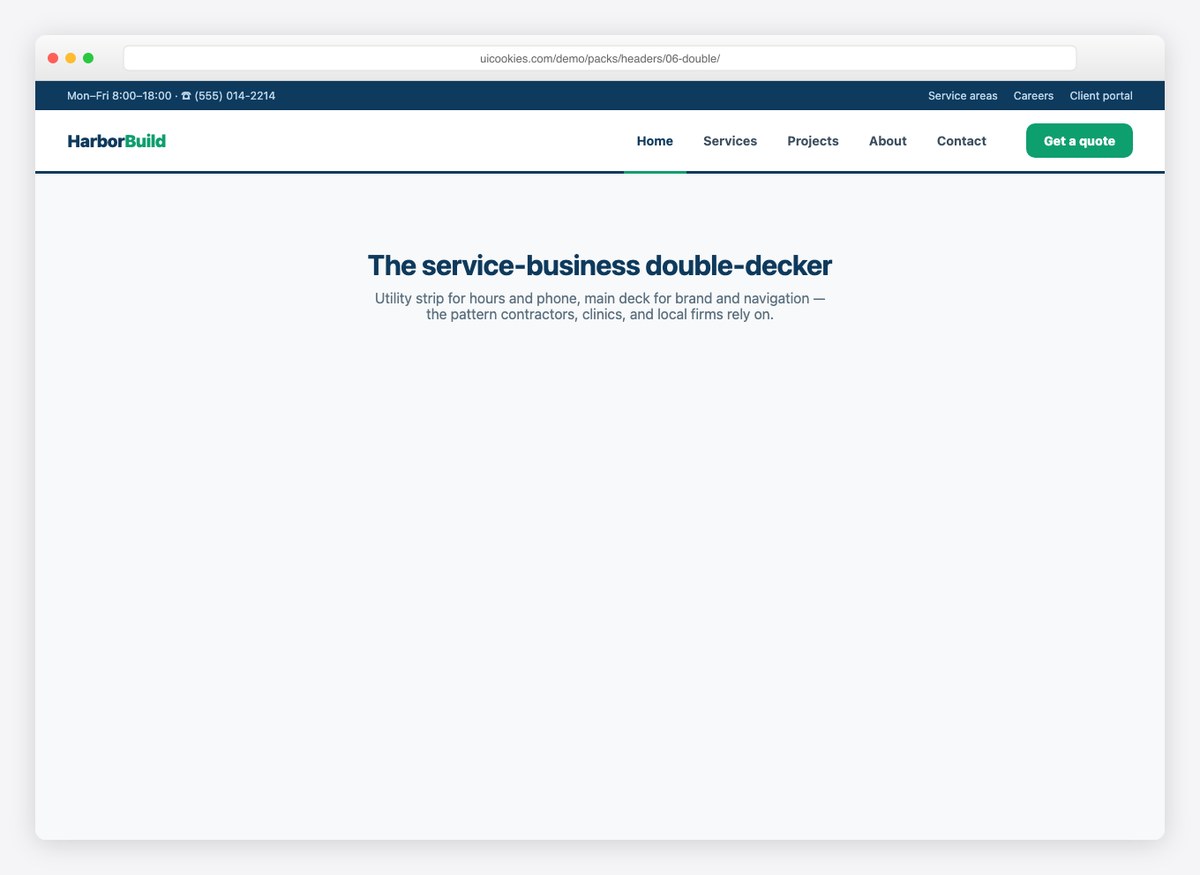Image resolution: width=1200 pixels, height=875 pixels.
Task: Click the Get a quote button
Action: tap(1079, 141)
